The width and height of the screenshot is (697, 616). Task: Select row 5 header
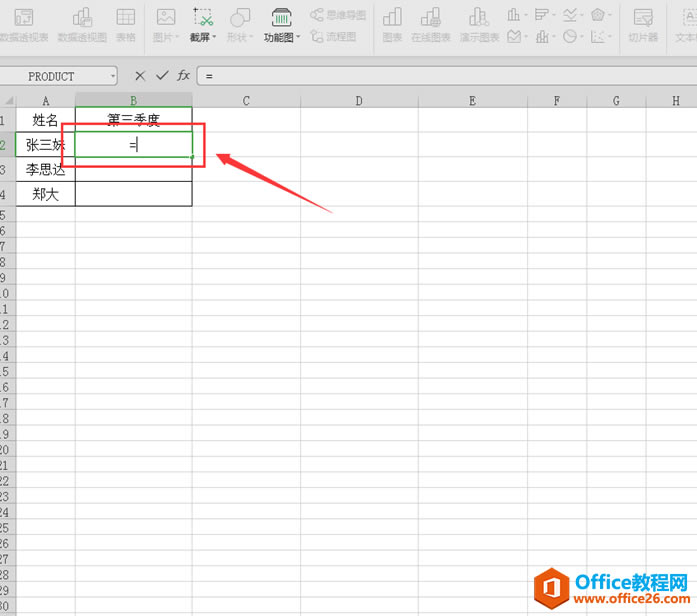(x=8, y=215)
